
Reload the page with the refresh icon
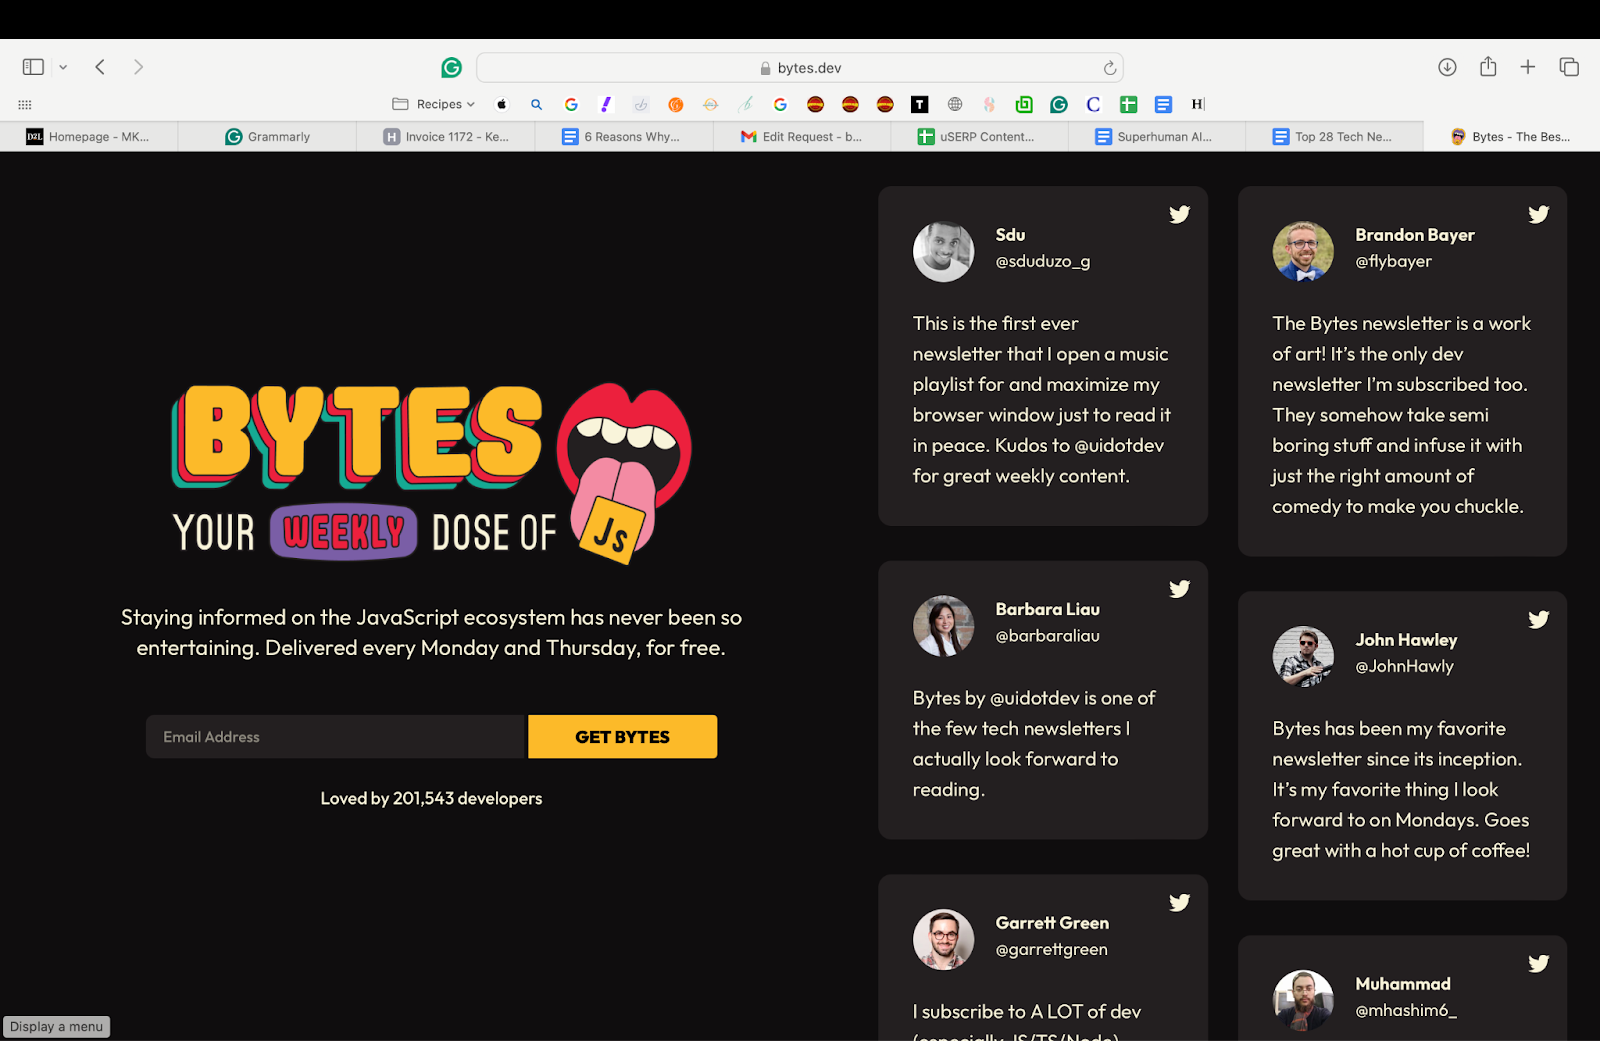click(1109, 68)
